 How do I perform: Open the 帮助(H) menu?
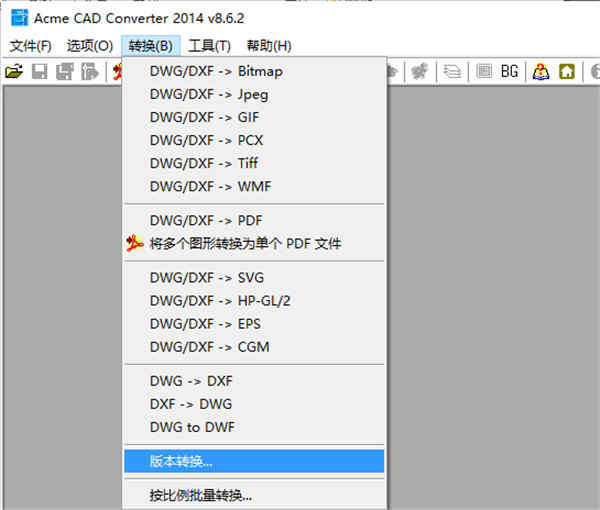269,46
